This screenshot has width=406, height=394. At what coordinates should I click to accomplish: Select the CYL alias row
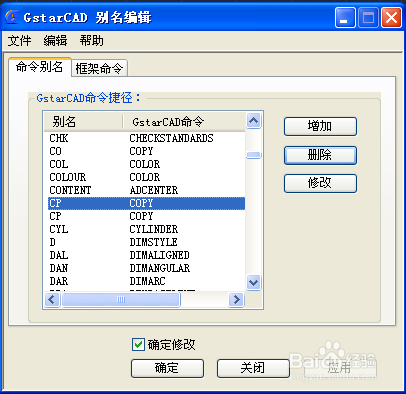pos(147,229)
